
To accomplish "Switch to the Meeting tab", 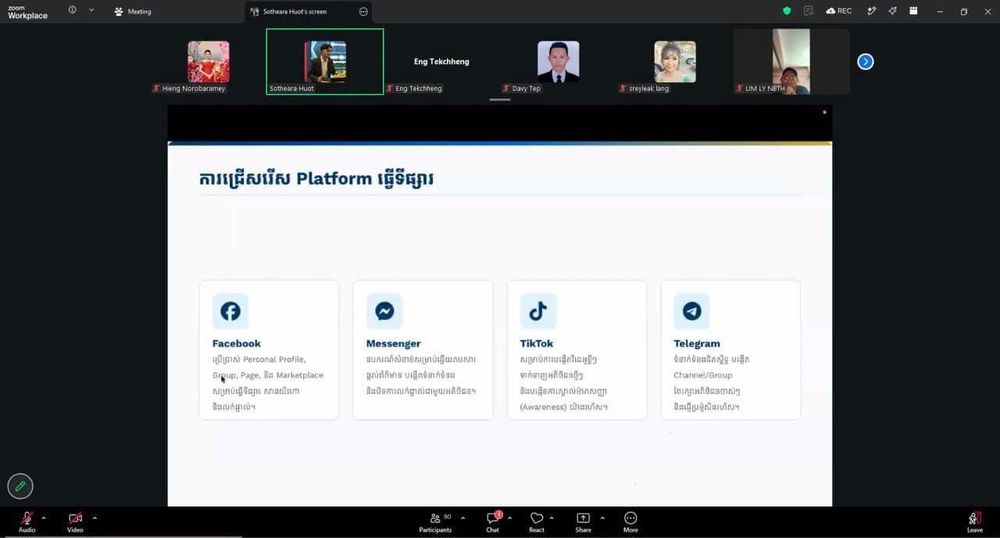I will point(133,11).
